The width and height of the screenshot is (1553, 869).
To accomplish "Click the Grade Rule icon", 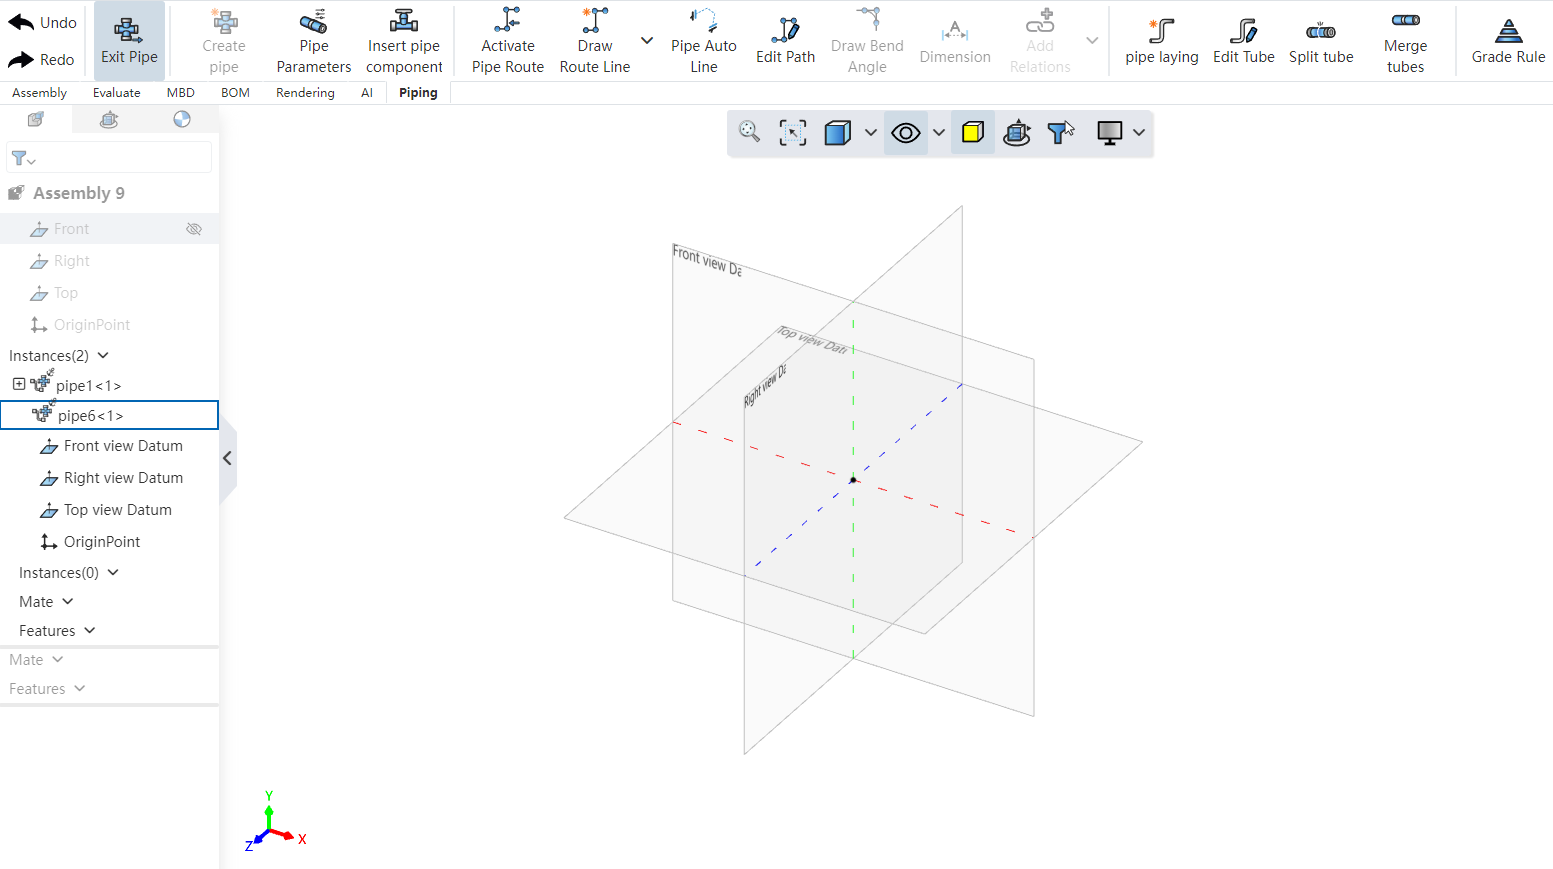I will [1508, 42].
